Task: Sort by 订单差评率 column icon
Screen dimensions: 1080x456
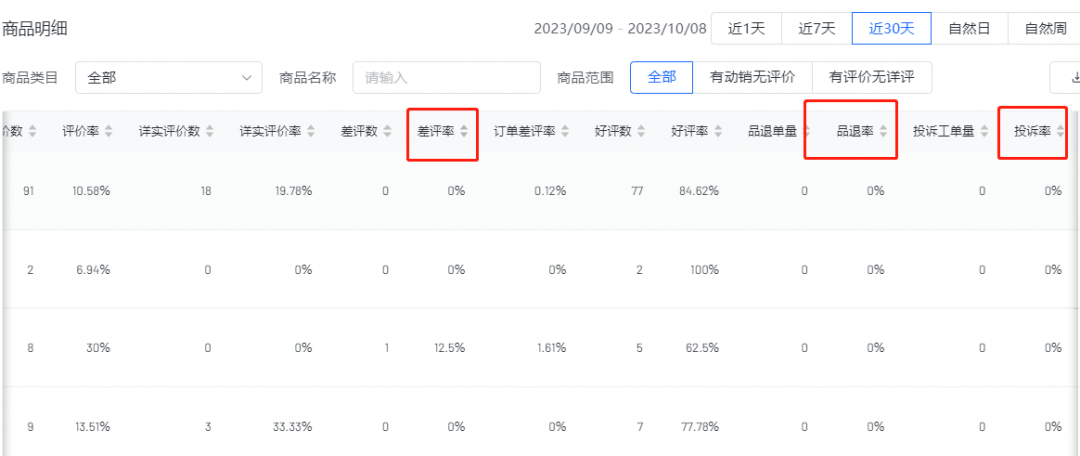Action: [564, 131]
